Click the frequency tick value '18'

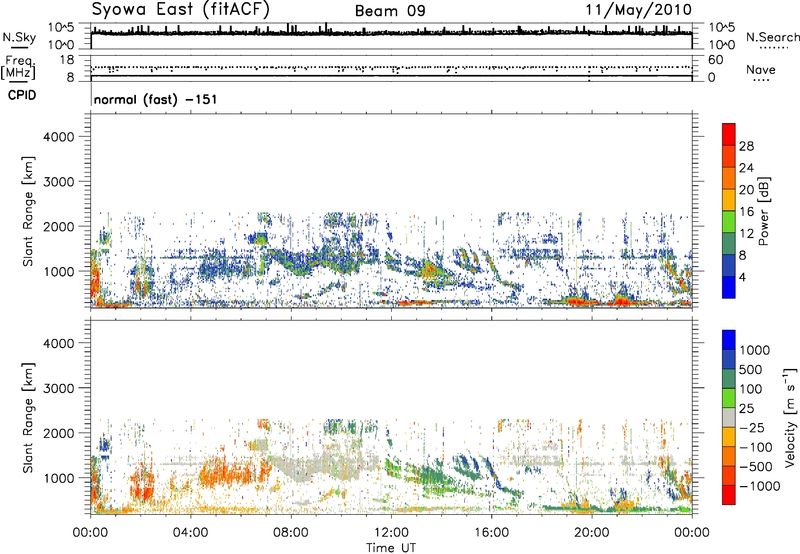pos(66,60)
